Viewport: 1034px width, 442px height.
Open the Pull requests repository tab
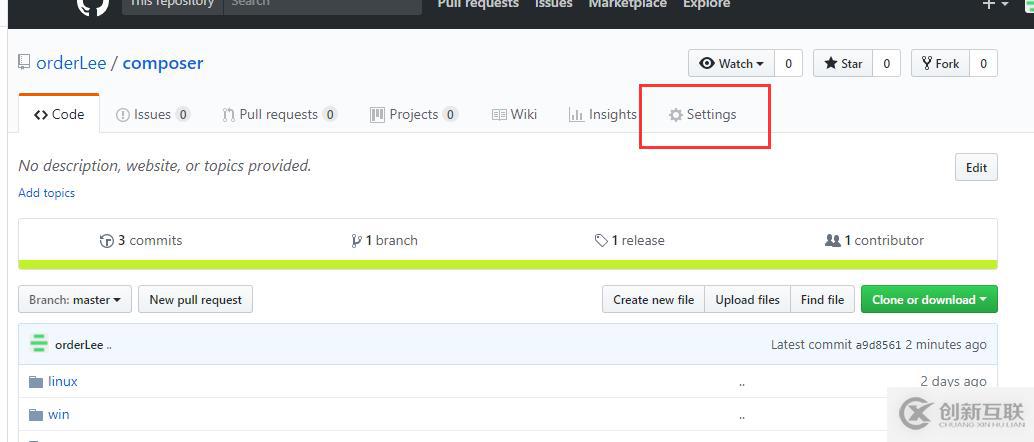point(280,114)
